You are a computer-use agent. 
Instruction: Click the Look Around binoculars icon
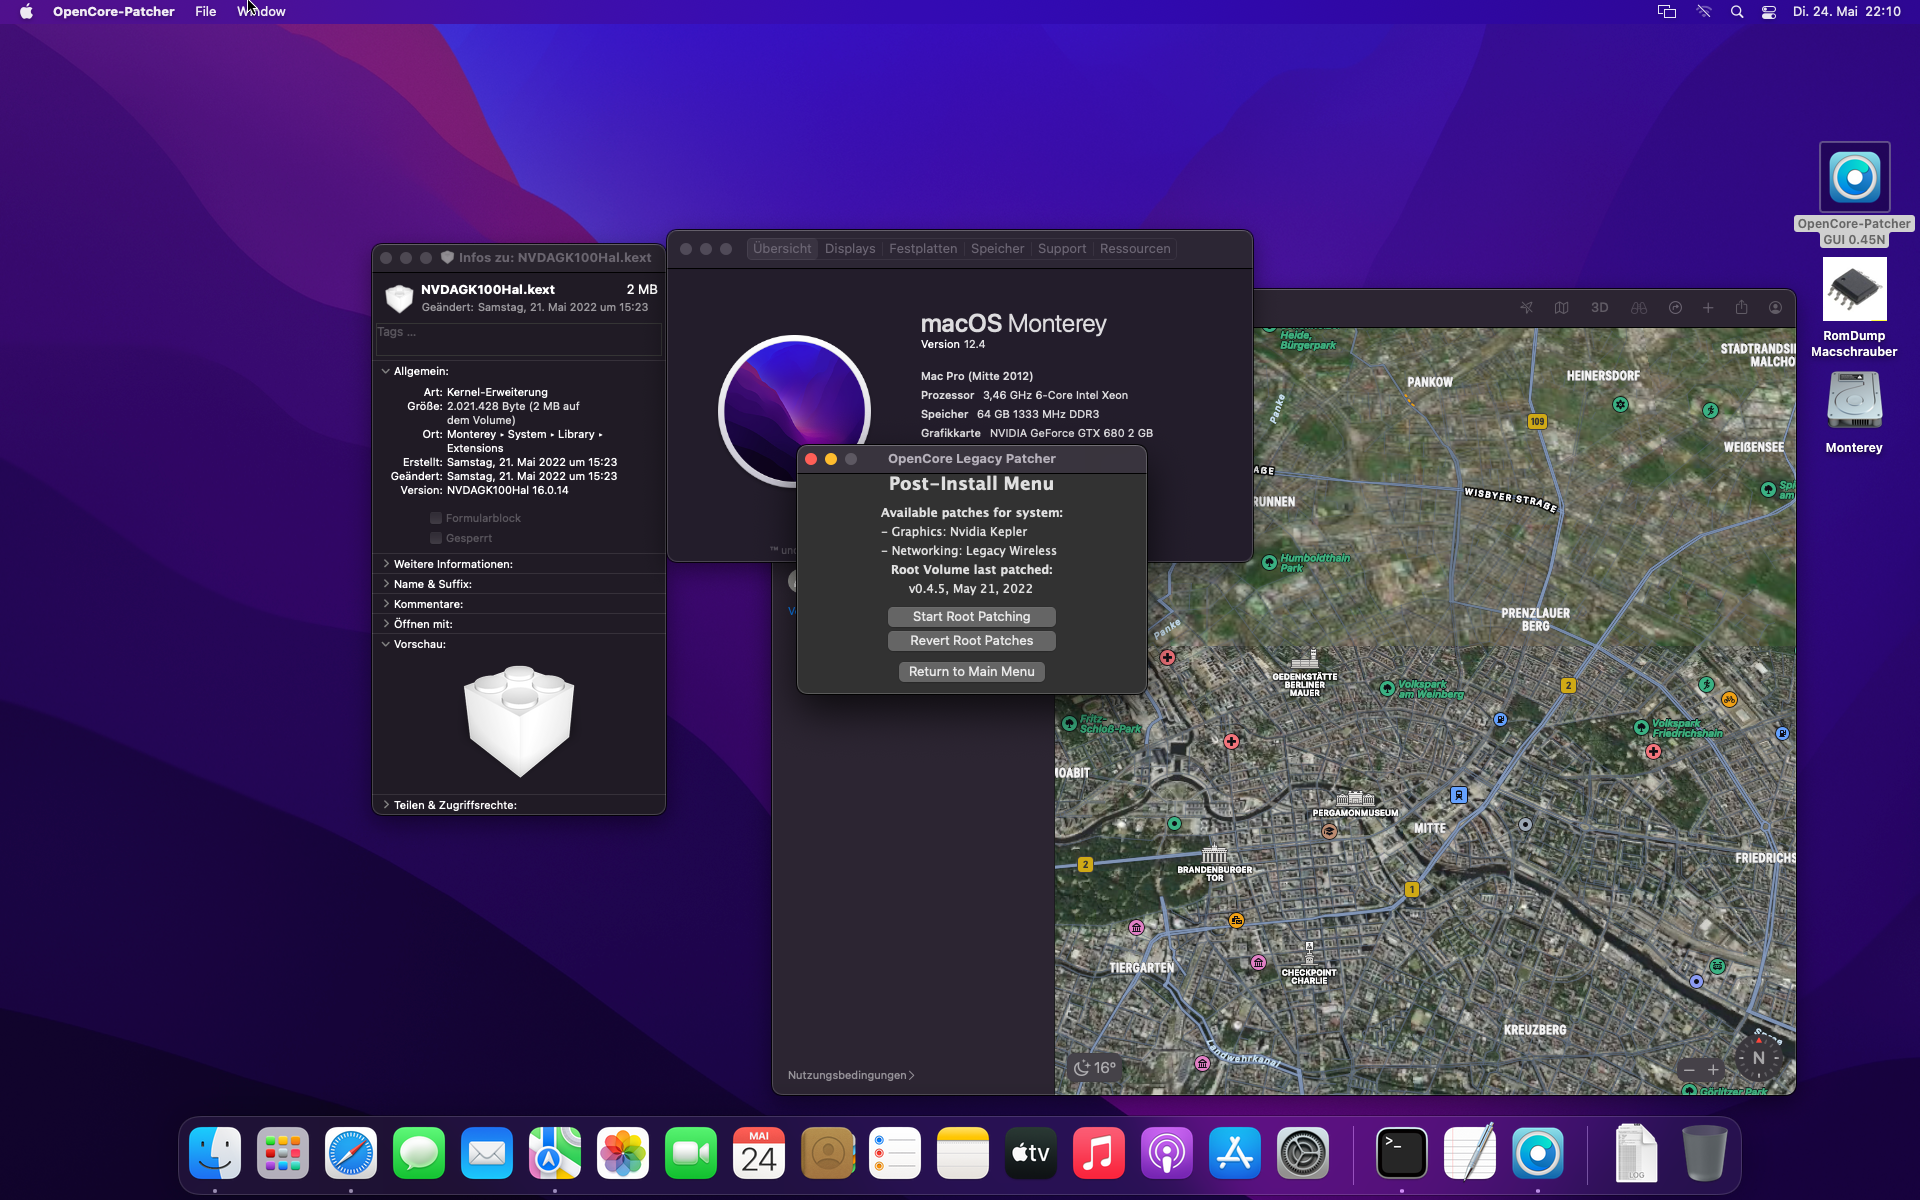[x=1638, y=308]
